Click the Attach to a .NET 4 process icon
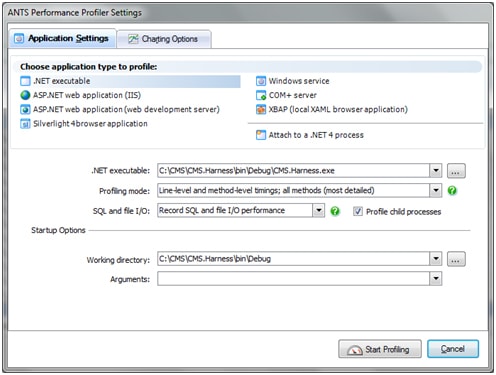 (261, 135)
